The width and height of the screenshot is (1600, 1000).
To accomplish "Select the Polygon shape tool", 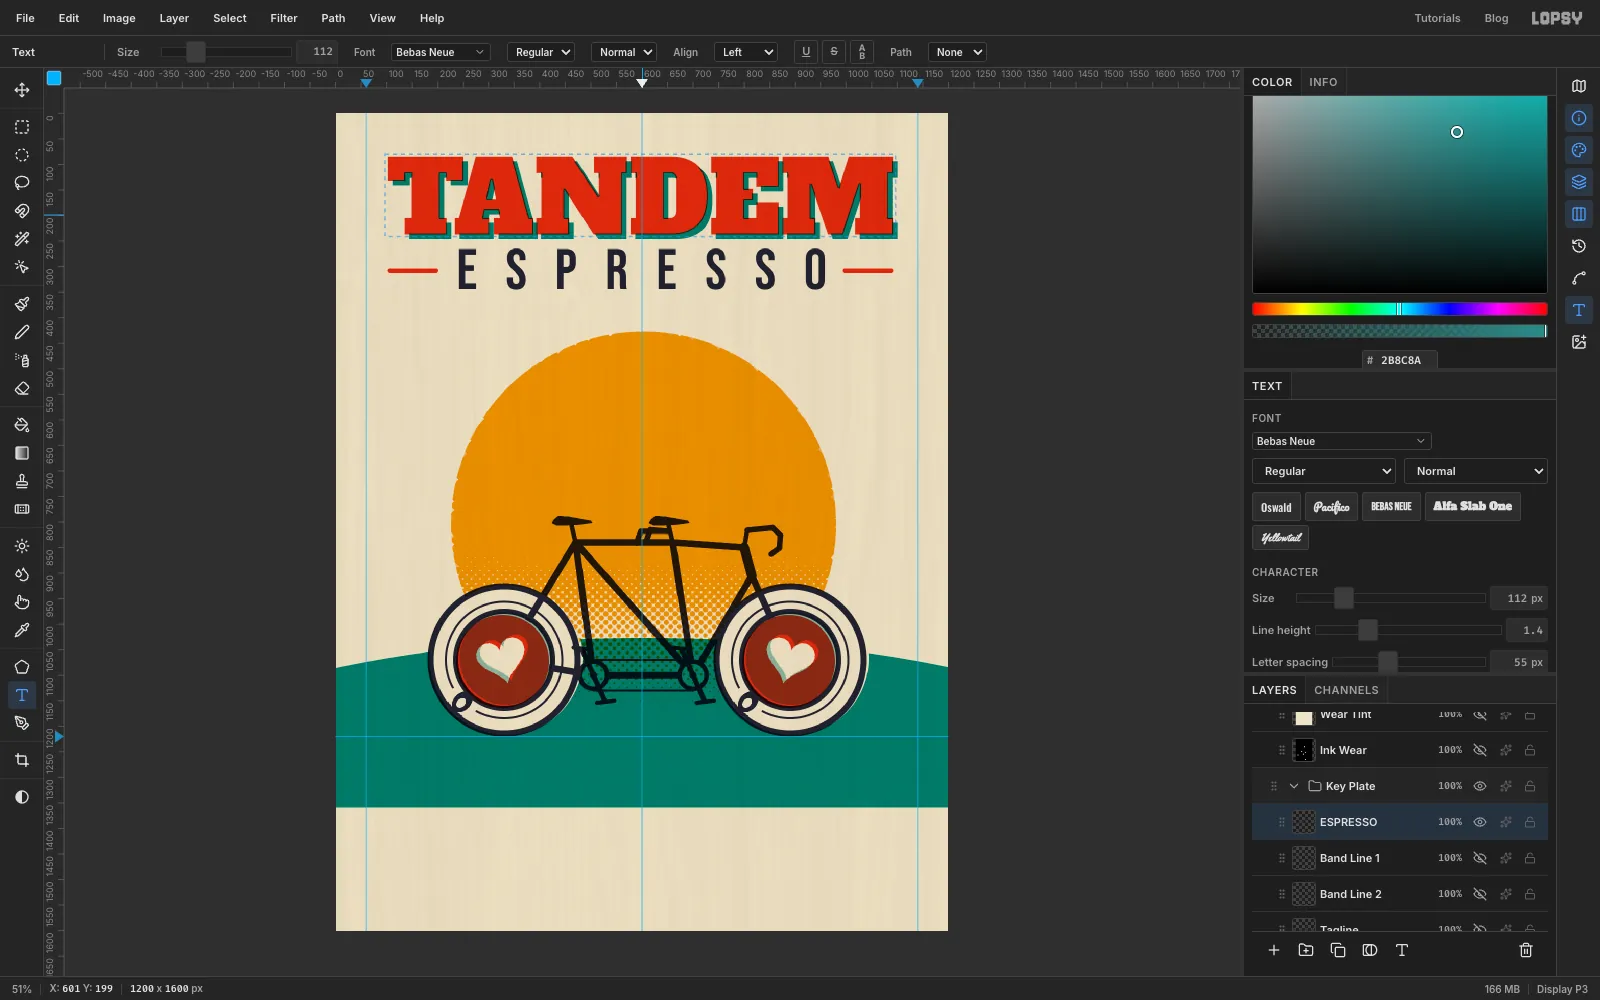I will point(22,667).
